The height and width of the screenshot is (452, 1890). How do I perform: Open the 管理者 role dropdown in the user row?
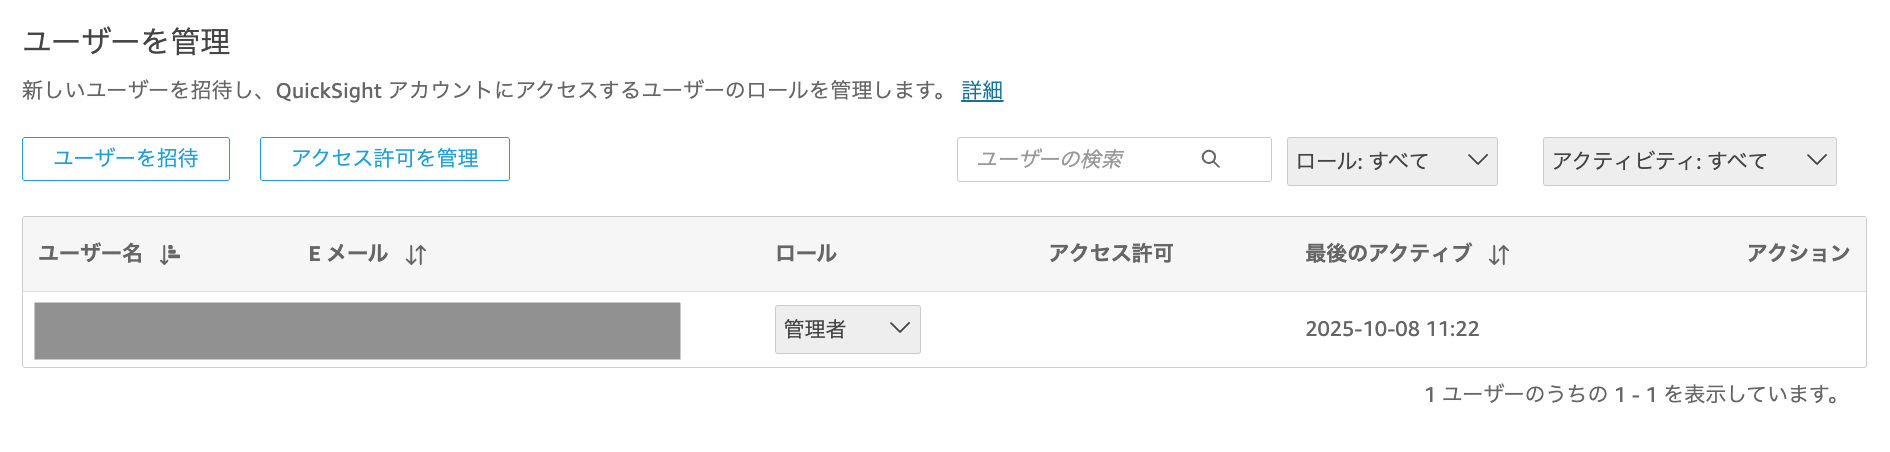pyautogui.click(x=847, y=329)
